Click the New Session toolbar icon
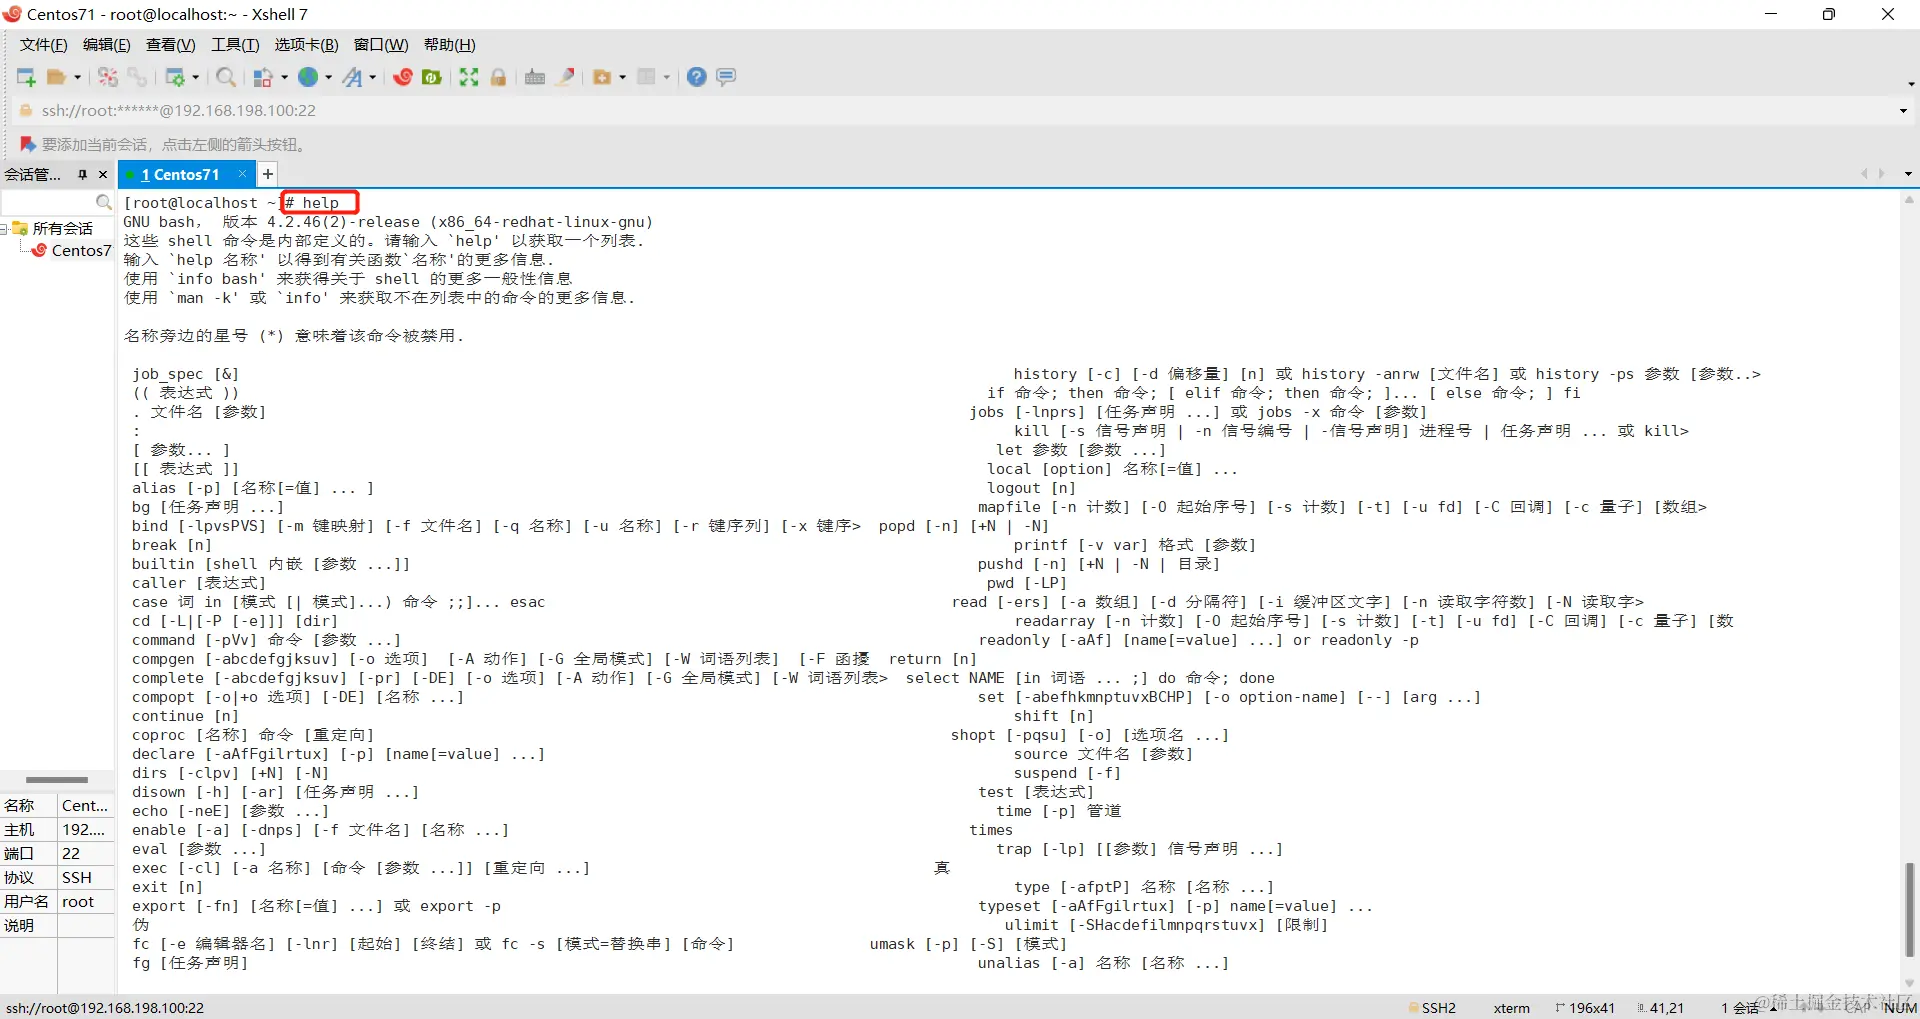The width and height of the screenshot is (1920, 1019). [x=26, y=77]
